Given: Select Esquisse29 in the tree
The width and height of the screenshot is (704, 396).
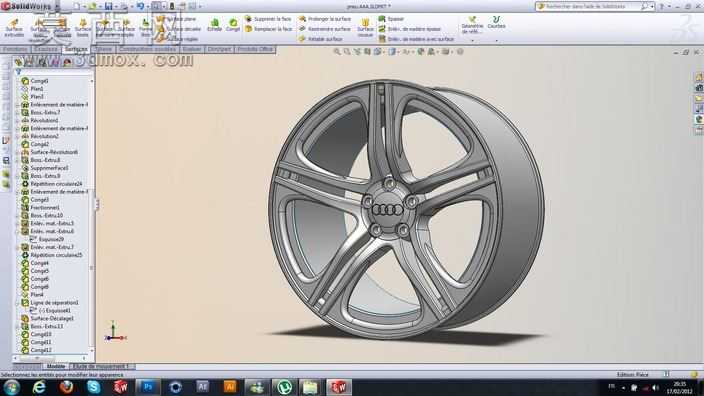Looking at the screenshot, I should pyautogui.click(x=47, y=239).
